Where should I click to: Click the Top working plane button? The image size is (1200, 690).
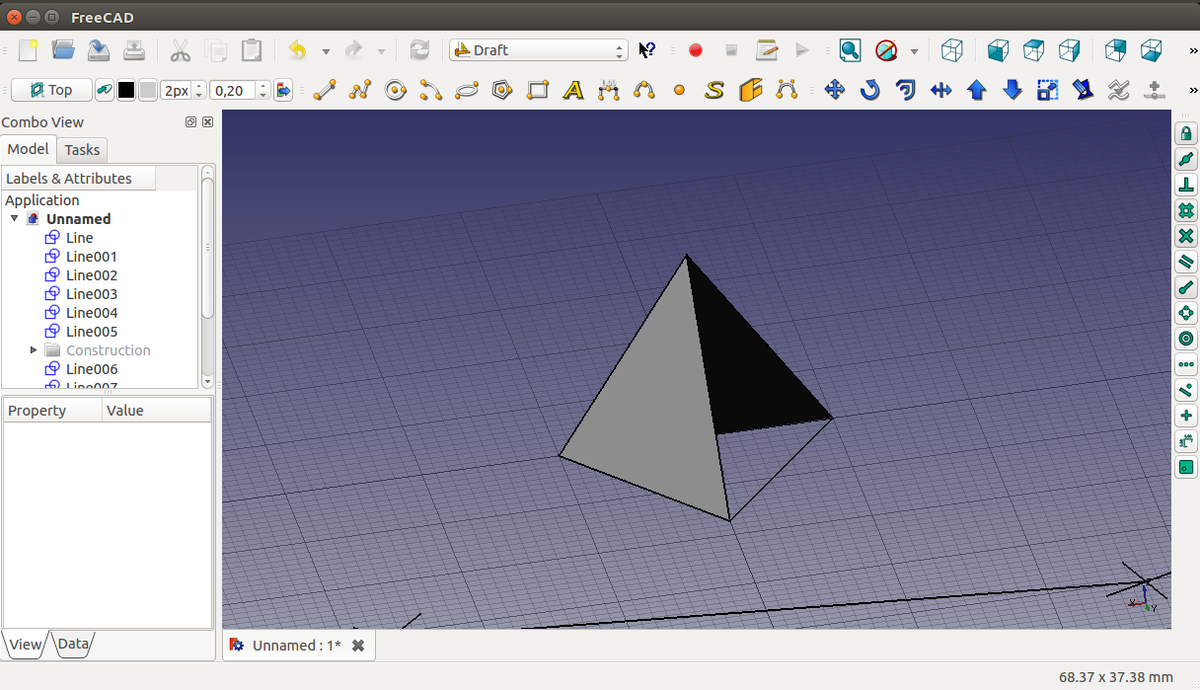[51, 90]
